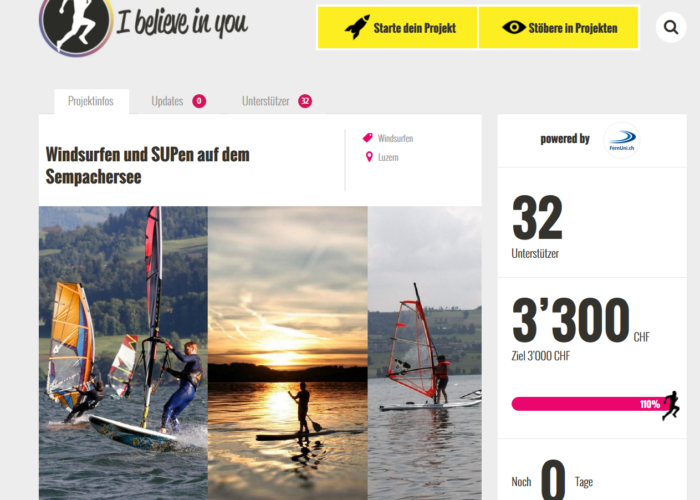The image size is (700, 500).
Task: Click the location pin icon beside Luzern
Action: [x=369, y=157]
